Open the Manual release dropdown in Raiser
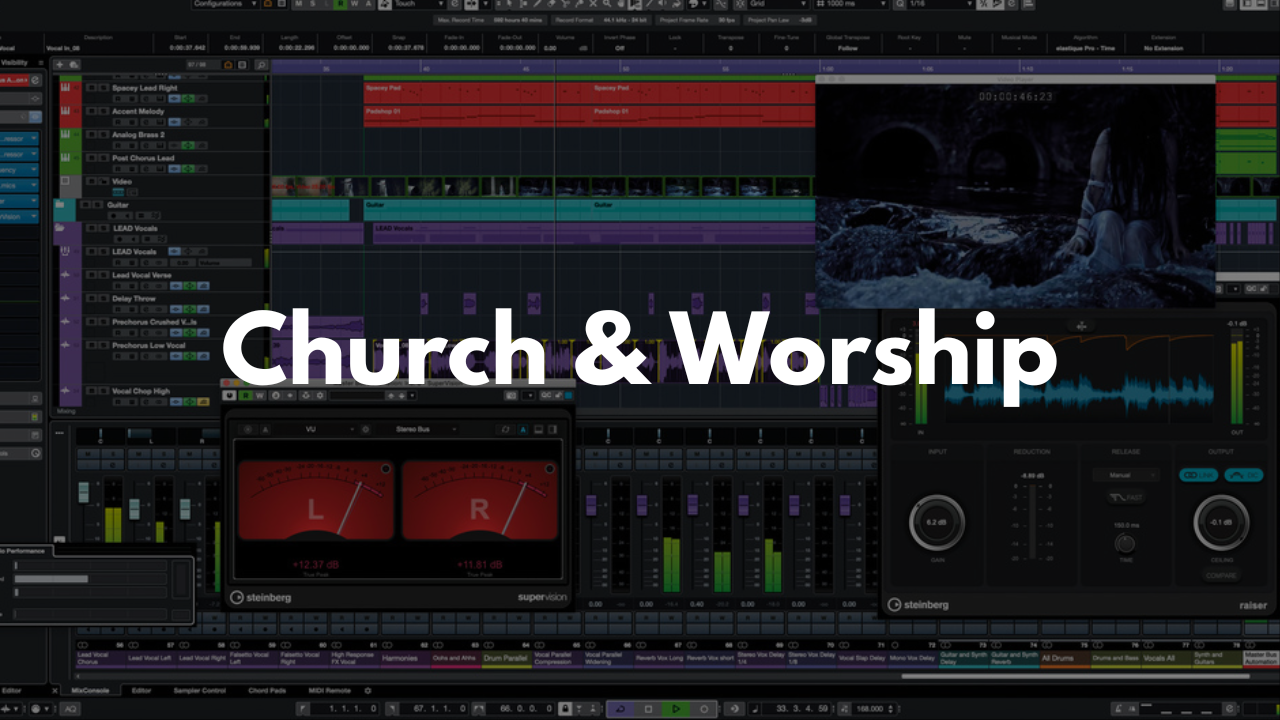 tap(1125, 475)
